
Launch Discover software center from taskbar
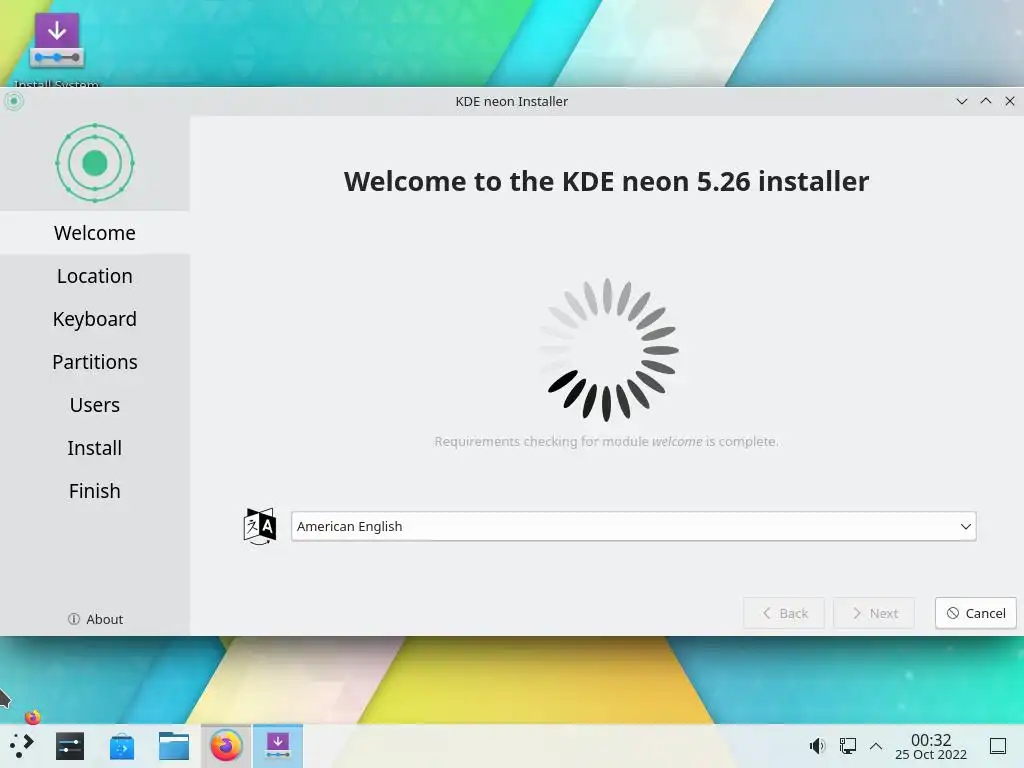(121, 746)
